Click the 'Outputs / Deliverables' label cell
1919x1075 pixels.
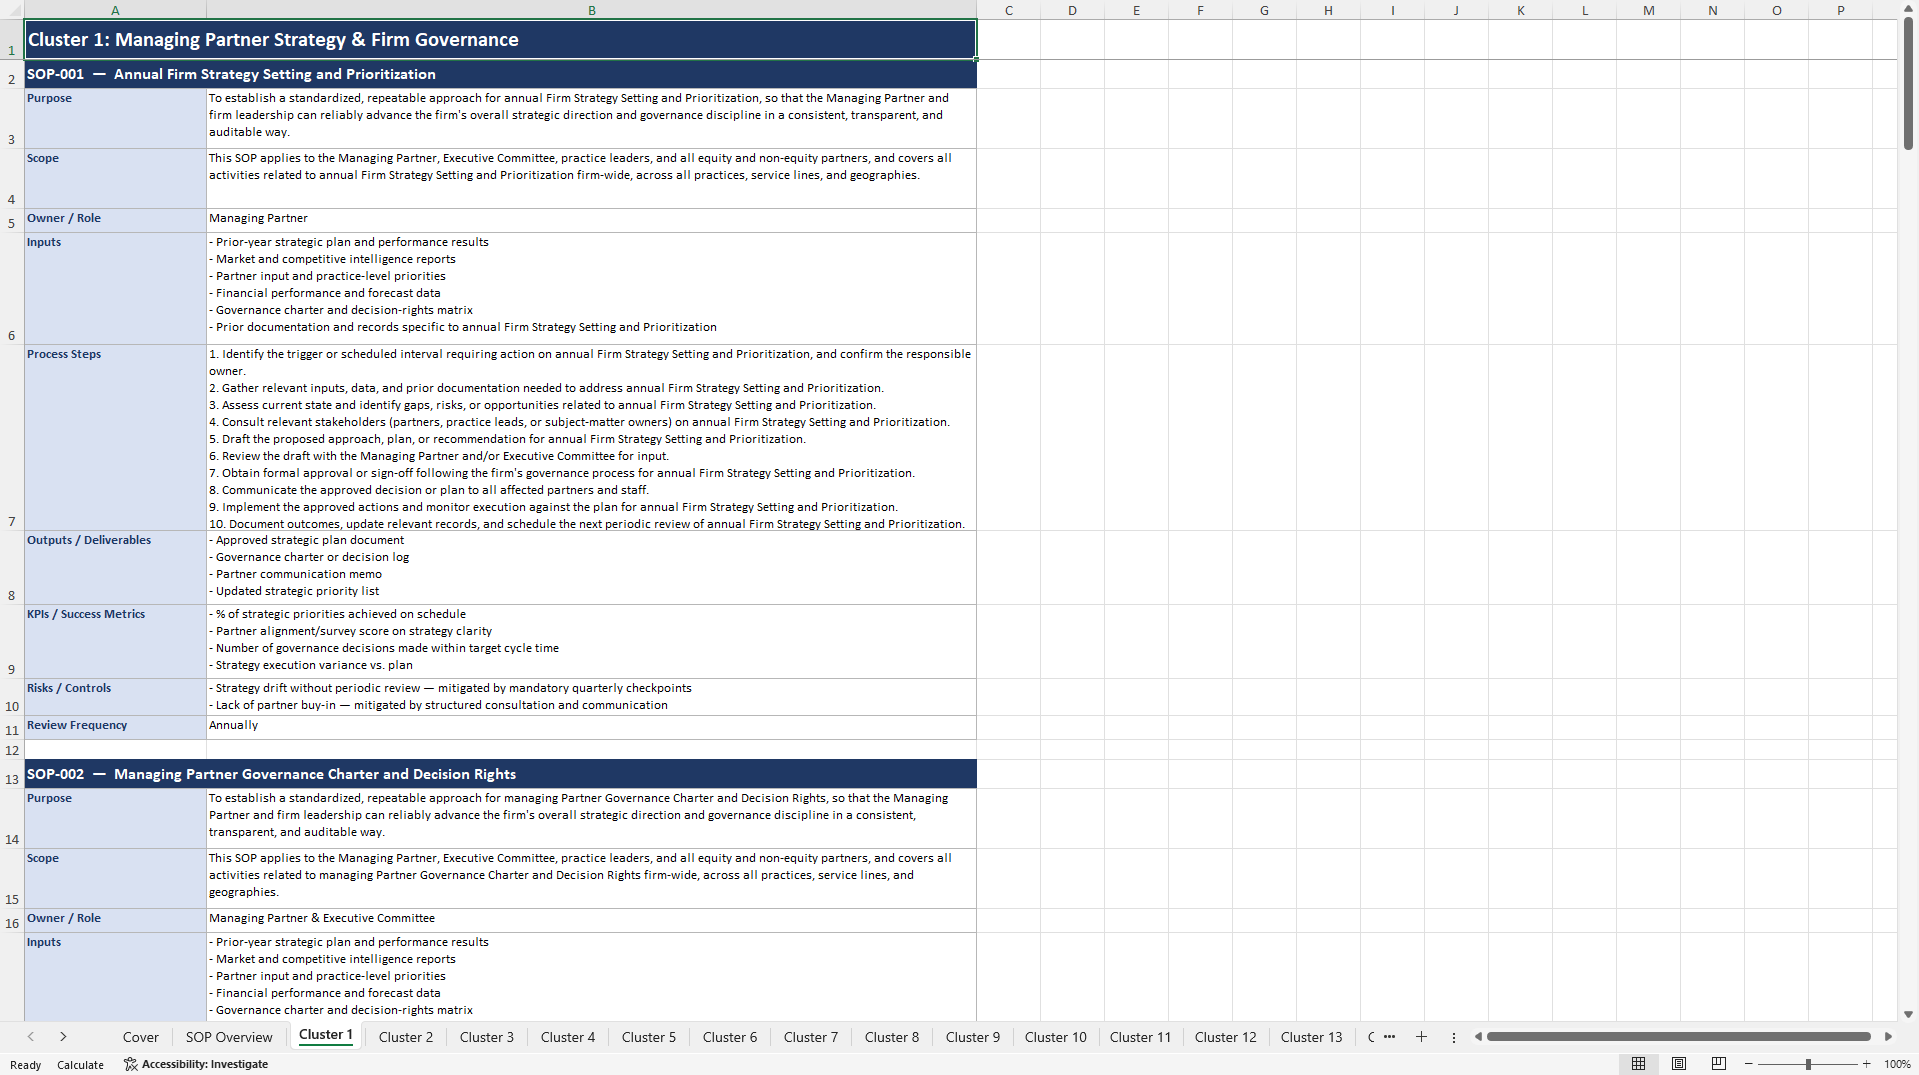click(x=115, y=567)
